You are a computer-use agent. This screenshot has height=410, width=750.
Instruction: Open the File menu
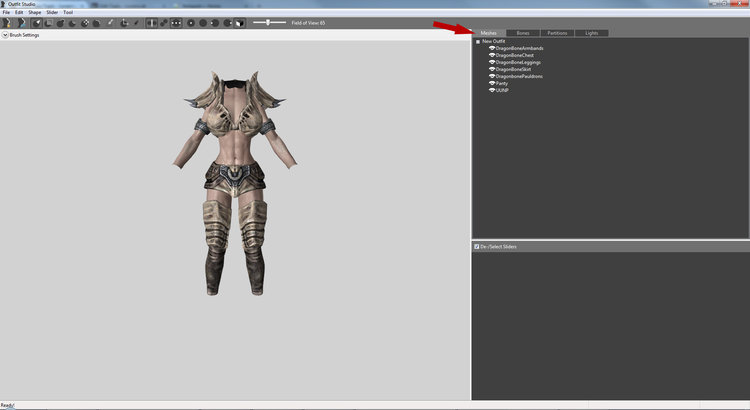(6, 12)
